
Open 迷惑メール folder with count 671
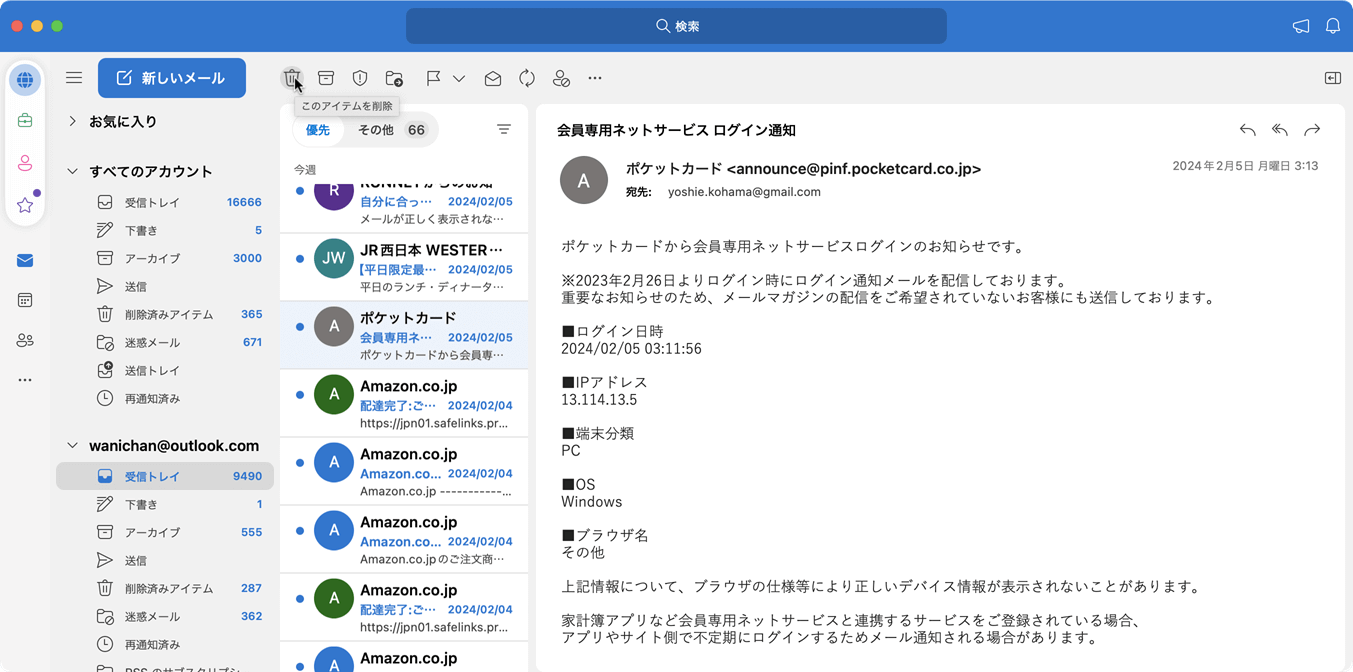165,342
